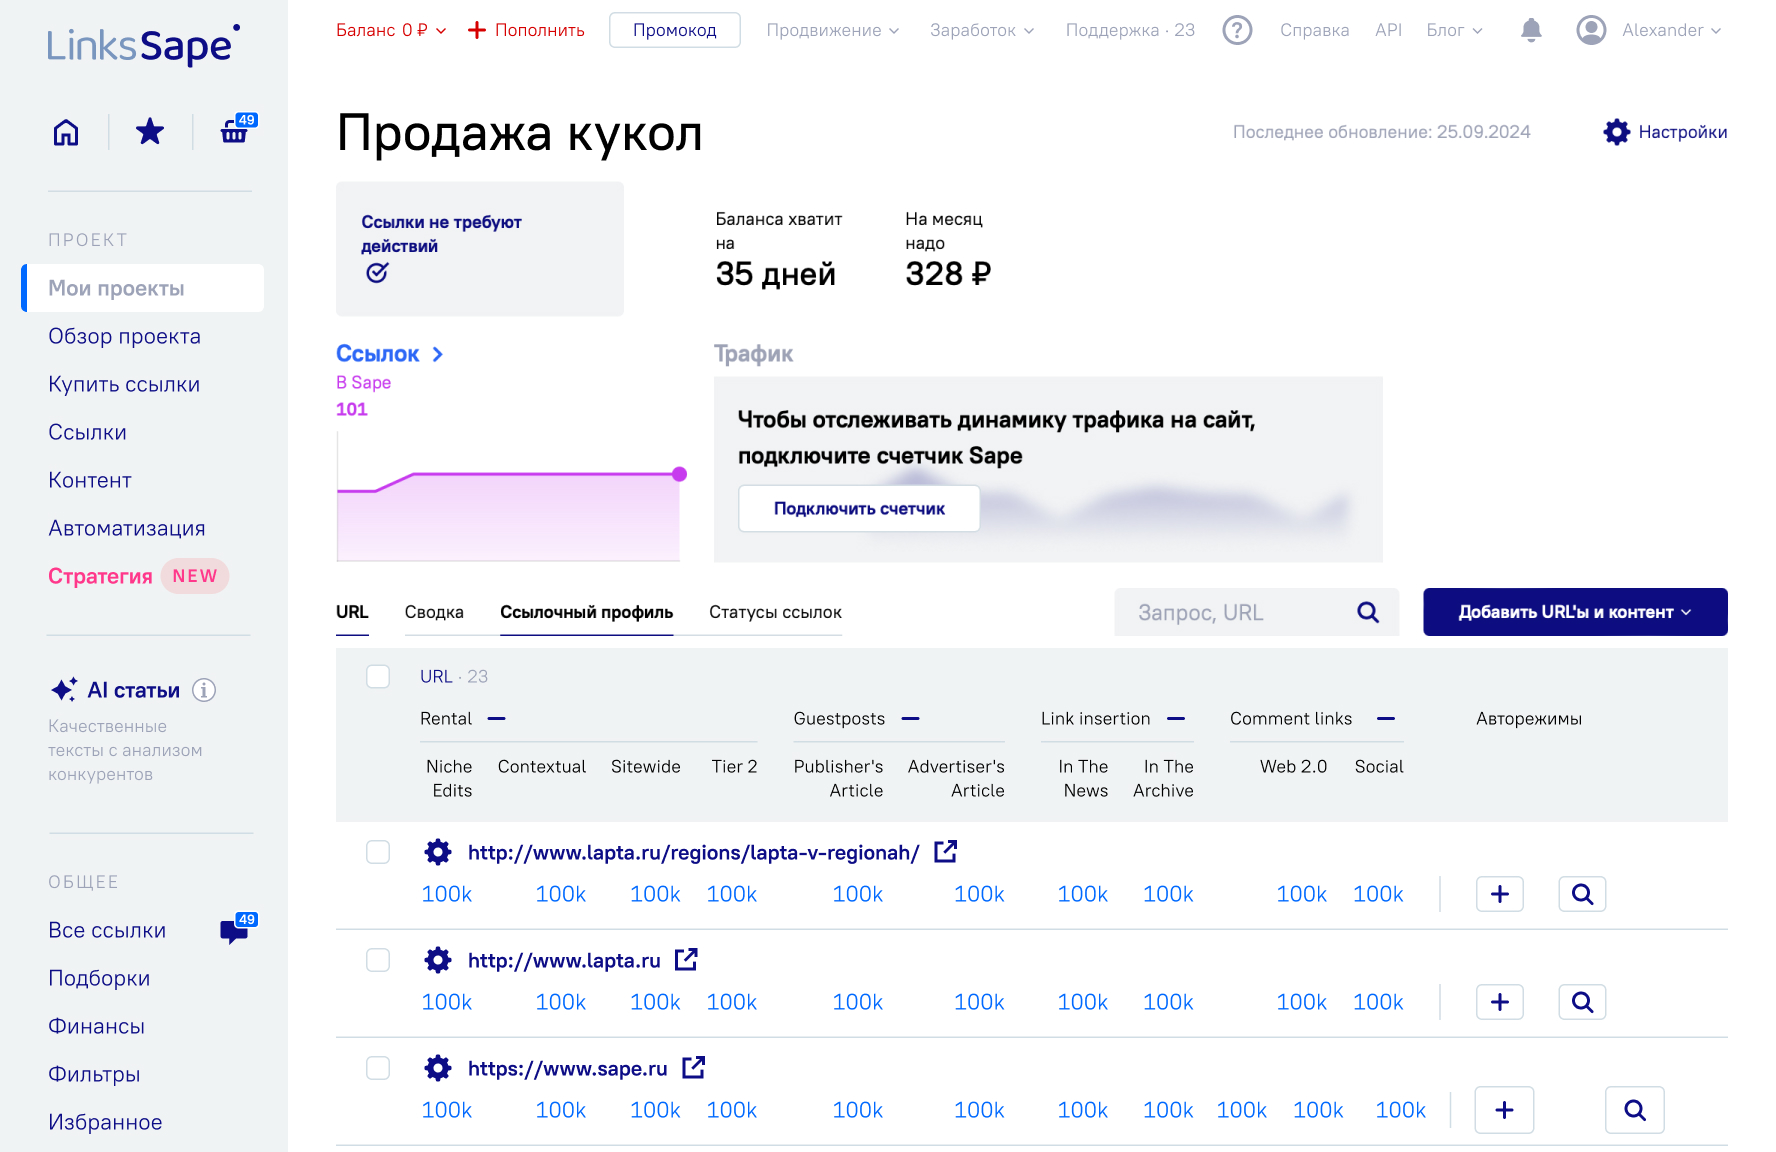Expand the Баланс 0 ₽ dropdown
Screen dimensions: 1776x1152
click(391, 30)
